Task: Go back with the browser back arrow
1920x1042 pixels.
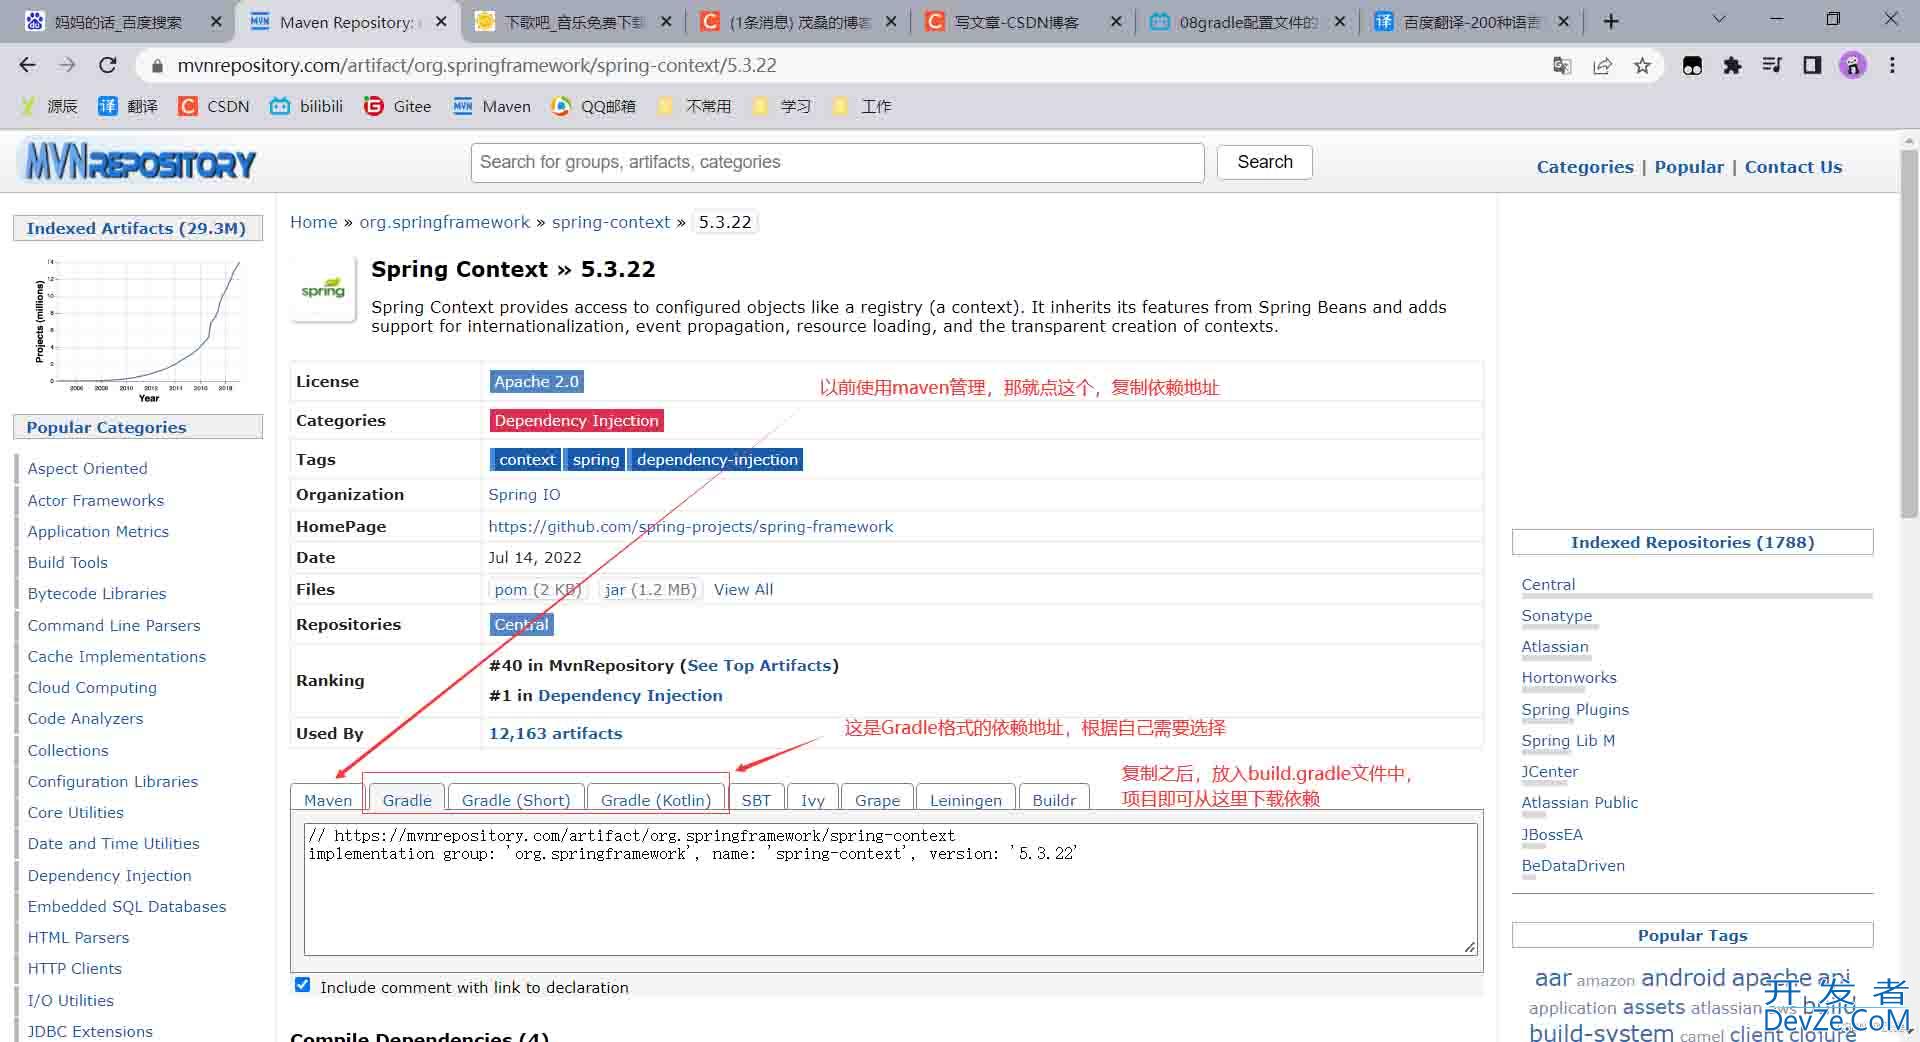Action: (x=28, y=65)
